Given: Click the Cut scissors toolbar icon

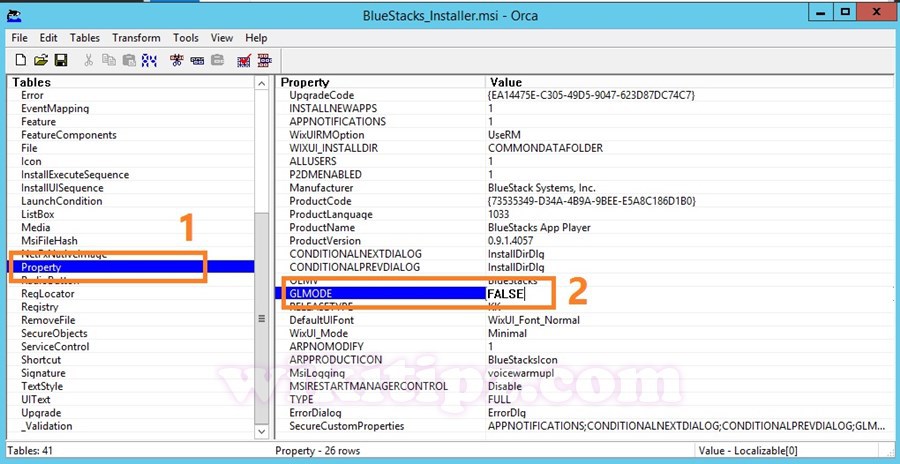Looking at the screenshot, I should [x=88, y=60].
